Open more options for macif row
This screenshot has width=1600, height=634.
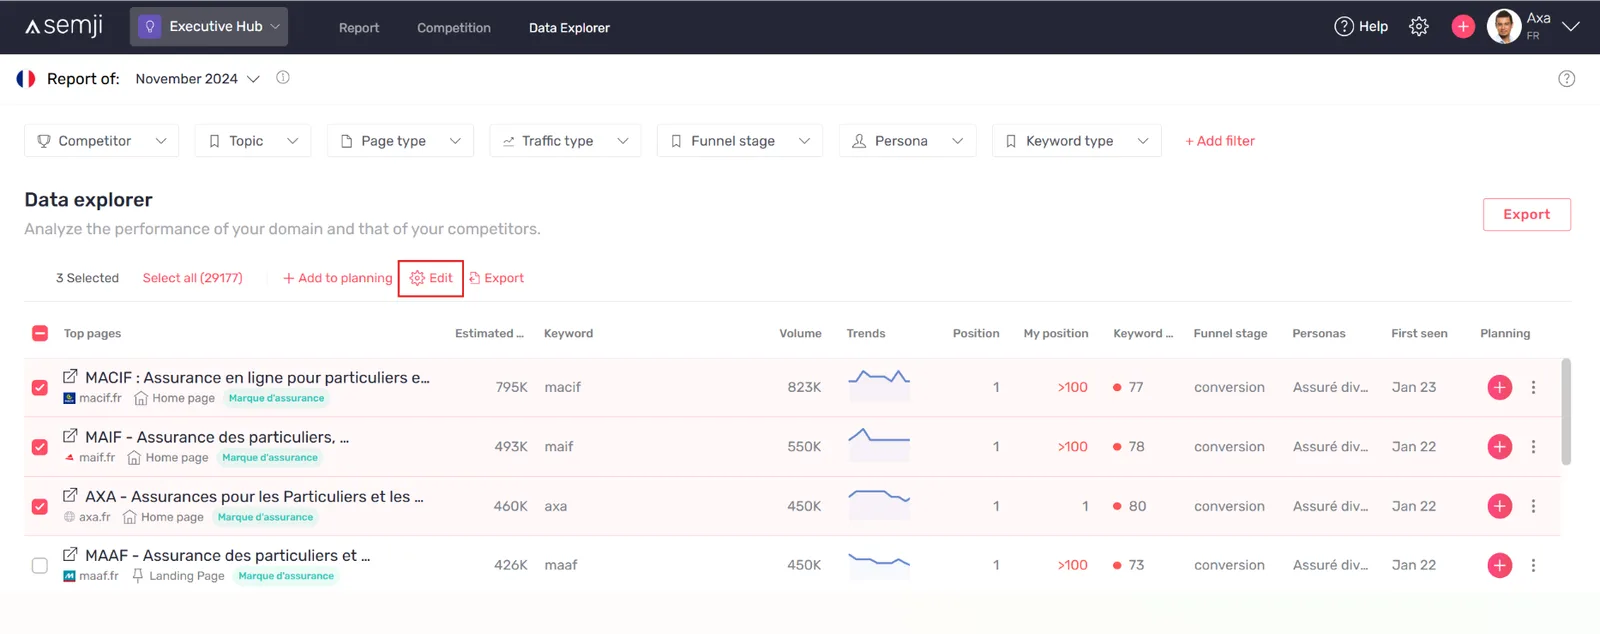(1533, 387)
